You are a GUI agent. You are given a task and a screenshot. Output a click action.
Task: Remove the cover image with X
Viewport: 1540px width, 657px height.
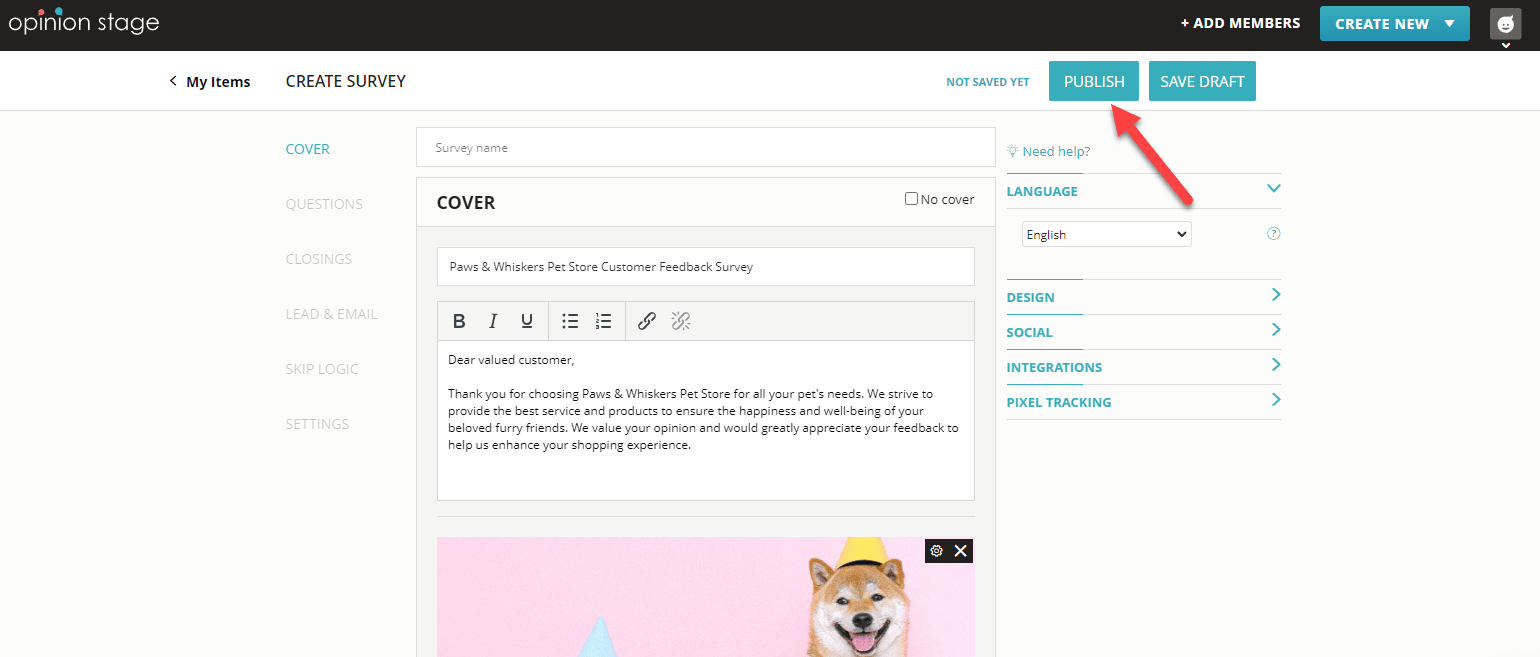click(x=961, y=551)
